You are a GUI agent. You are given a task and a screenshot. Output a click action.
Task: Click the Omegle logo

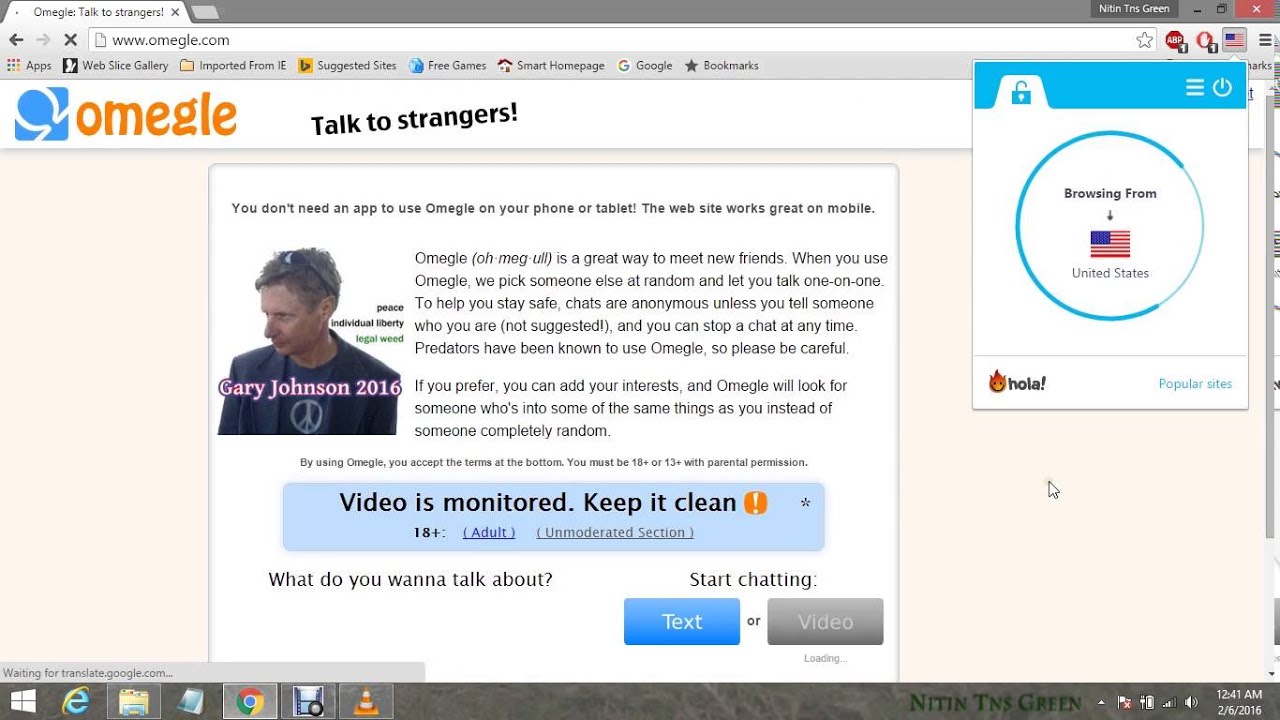pyautogui.click(x=126, y=114)
